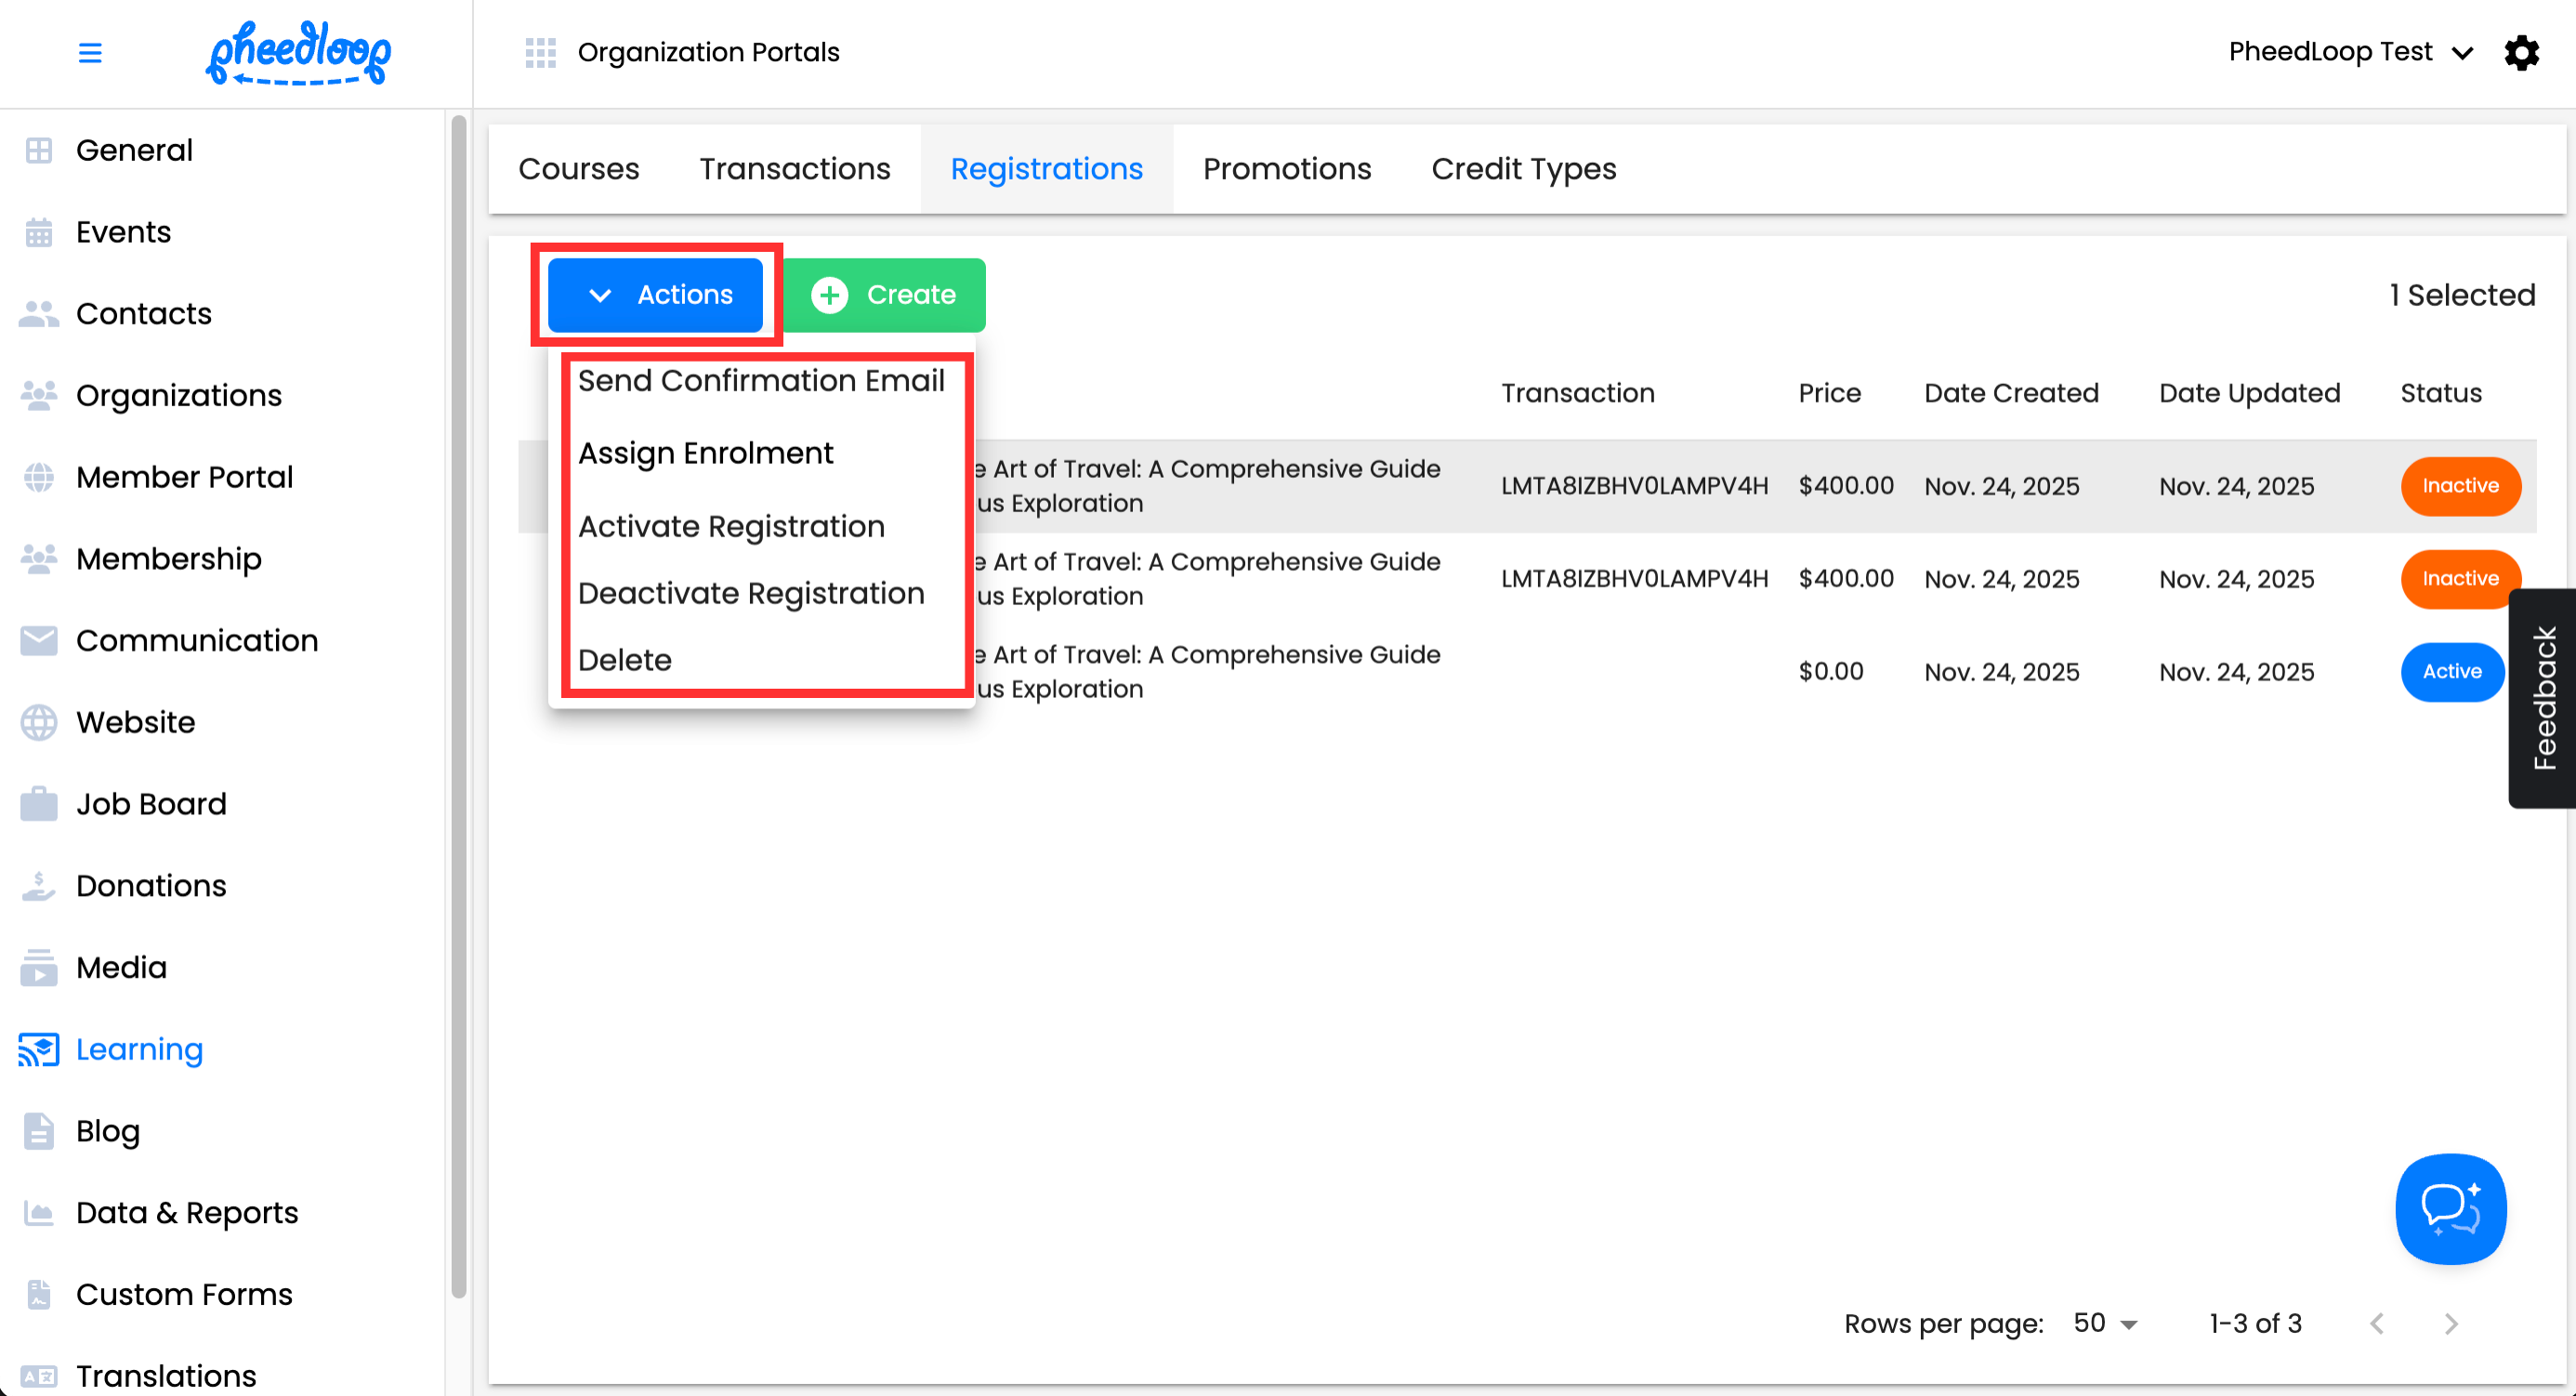
Task: Switch to the Promotions tab
Action: coord(1286,169)
